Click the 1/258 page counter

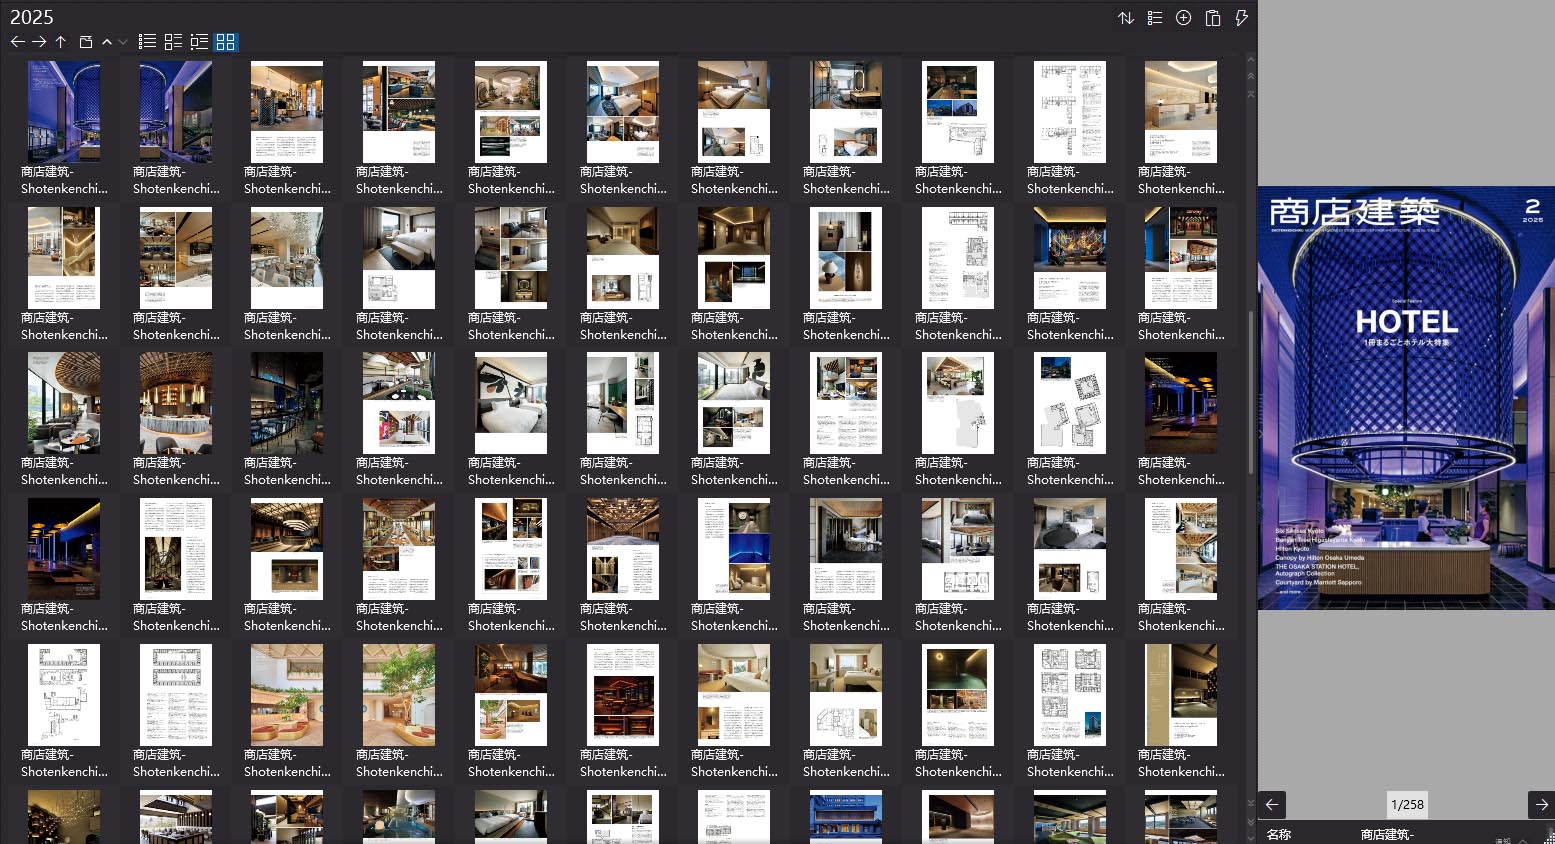1407,804
